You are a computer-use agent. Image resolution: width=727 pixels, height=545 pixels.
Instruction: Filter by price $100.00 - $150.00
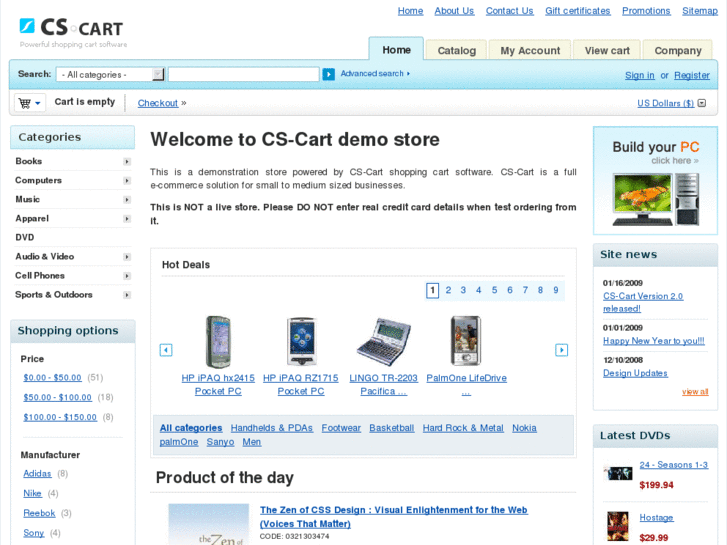click(60, 417)
